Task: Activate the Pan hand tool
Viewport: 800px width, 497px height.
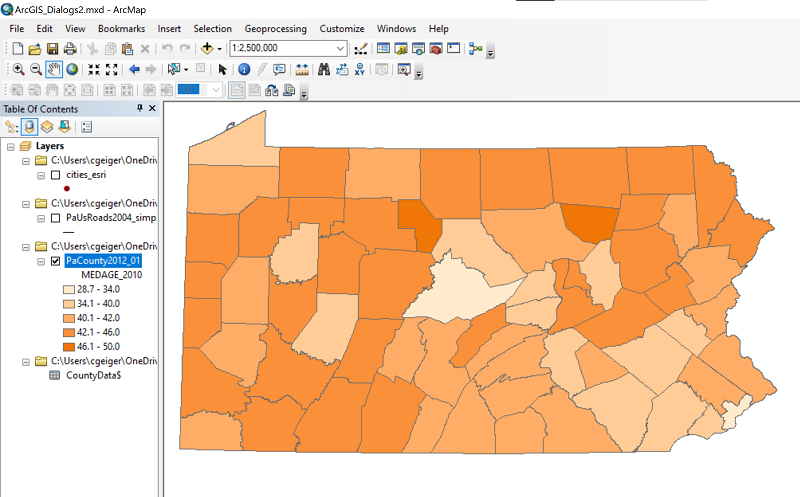Action: [55, 69]
